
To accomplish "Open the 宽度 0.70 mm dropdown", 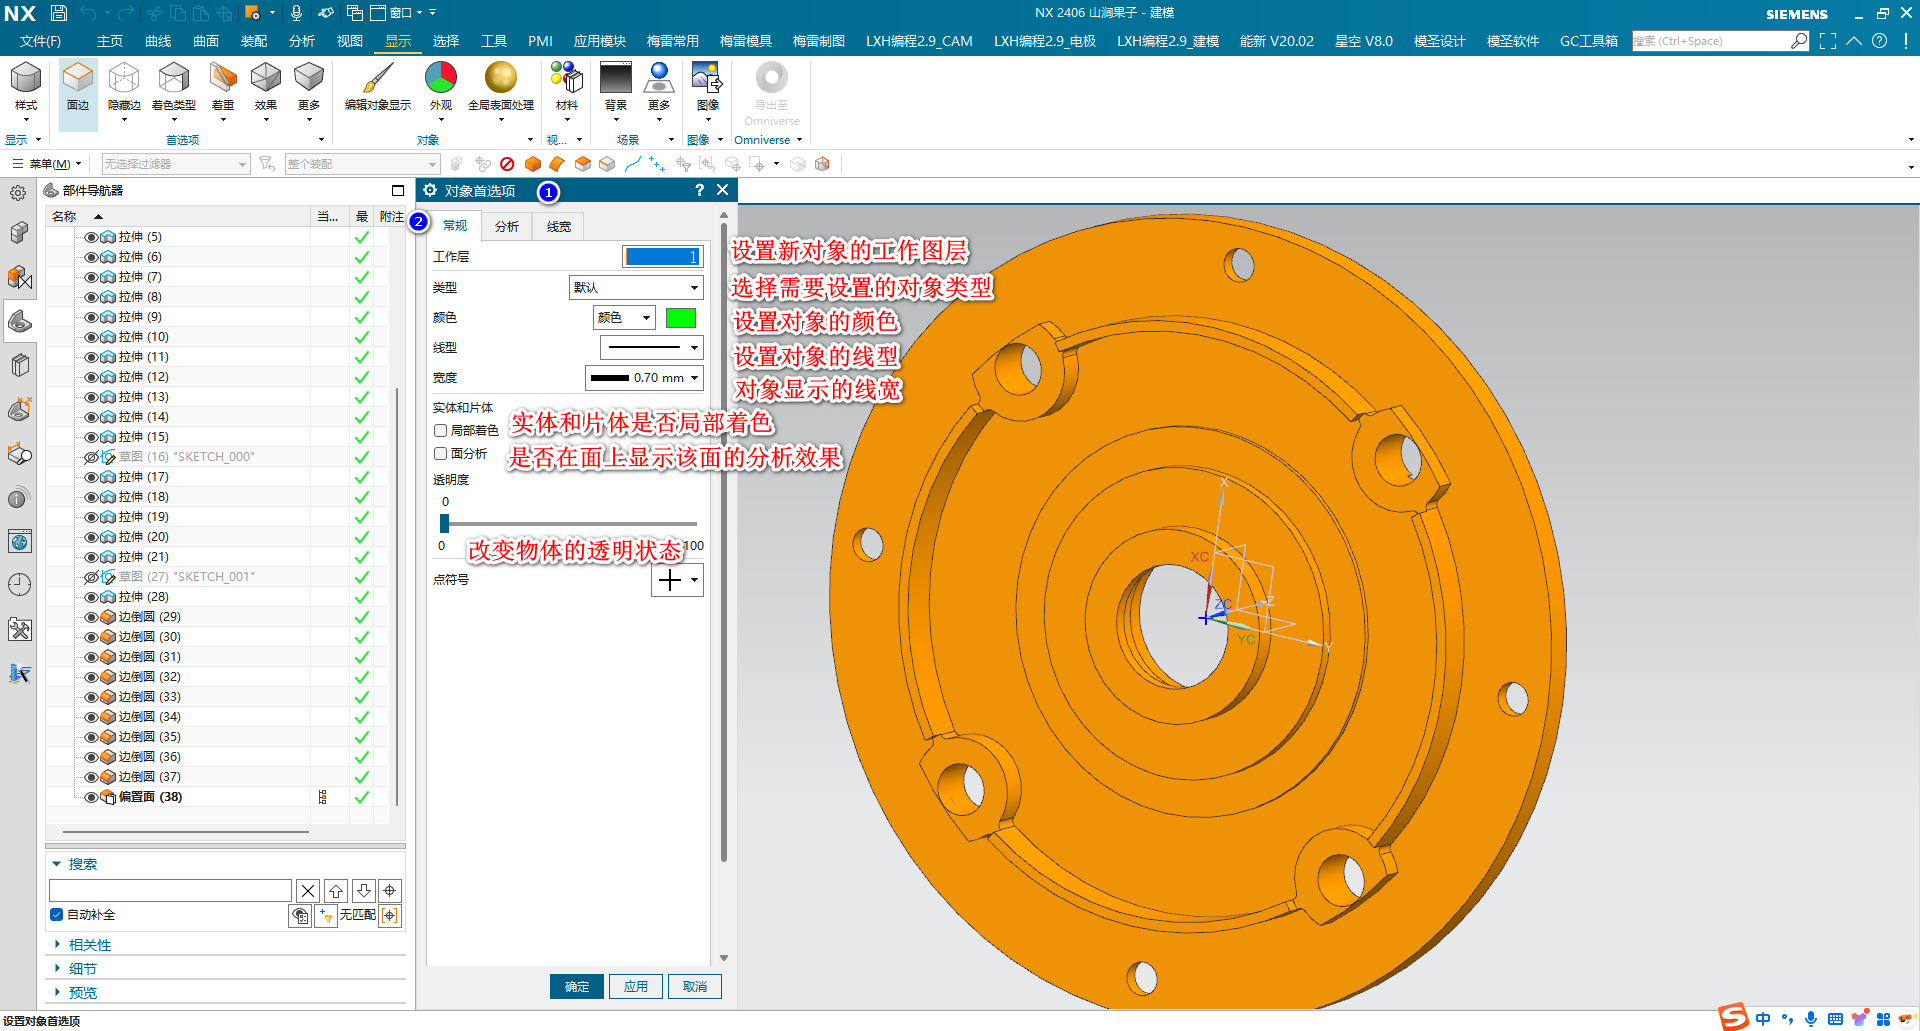I will (x=644, y=377).
